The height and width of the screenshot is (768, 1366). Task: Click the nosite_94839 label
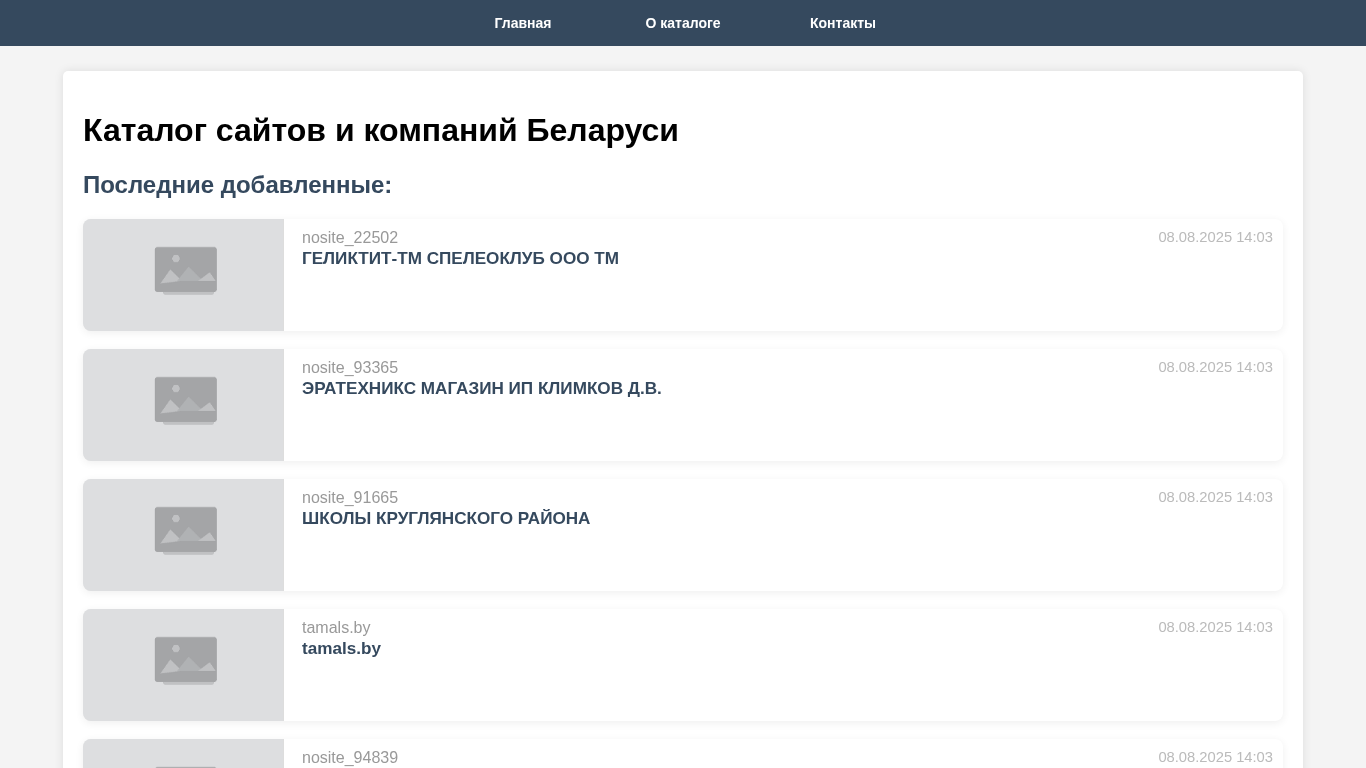tap(350, 758)
